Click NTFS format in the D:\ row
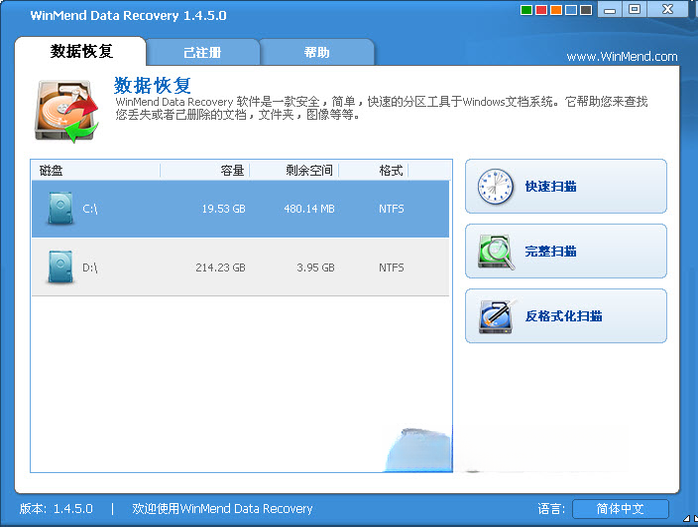698x527 pixels. tap(391, 268)
